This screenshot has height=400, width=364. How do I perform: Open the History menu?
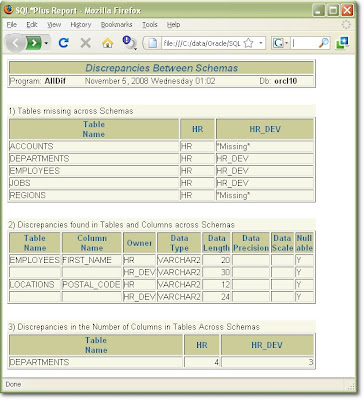[81, 25]
